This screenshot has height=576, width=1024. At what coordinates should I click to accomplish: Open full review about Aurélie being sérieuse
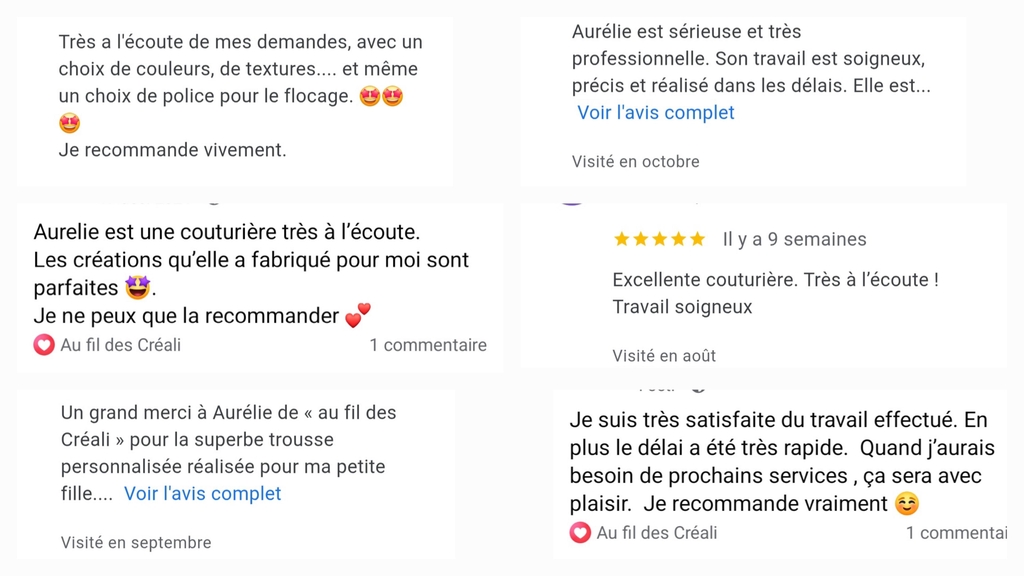[x=656, y=113]
